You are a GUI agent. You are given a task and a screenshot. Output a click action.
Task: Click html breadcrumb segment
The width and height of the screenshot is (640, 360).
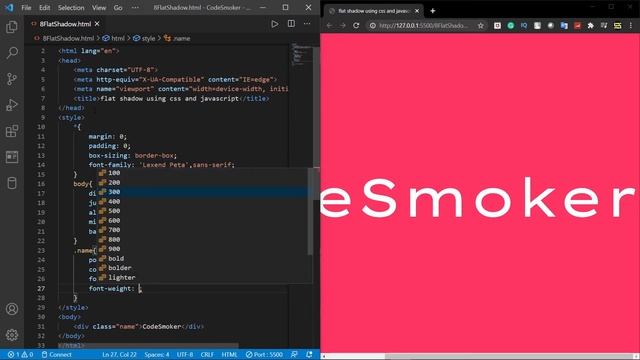(x=114, y=38)
